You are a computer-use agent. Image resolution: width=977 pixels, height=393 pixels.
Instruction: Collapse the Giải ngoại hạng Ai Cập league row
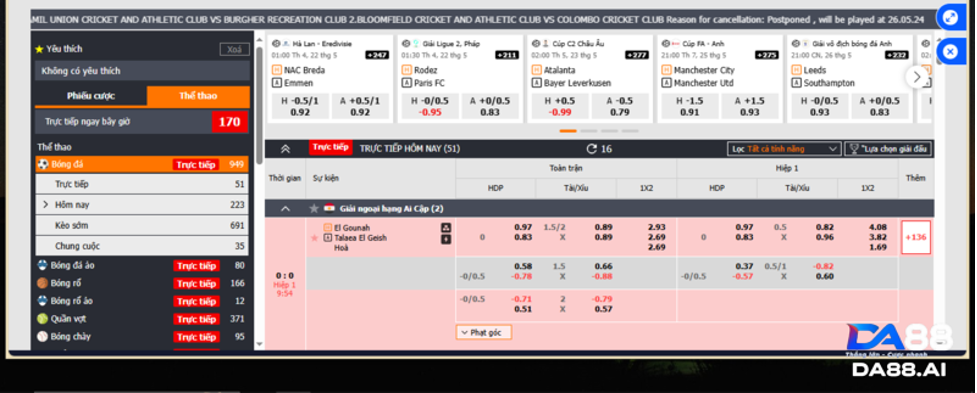click(x=285, y=209)
